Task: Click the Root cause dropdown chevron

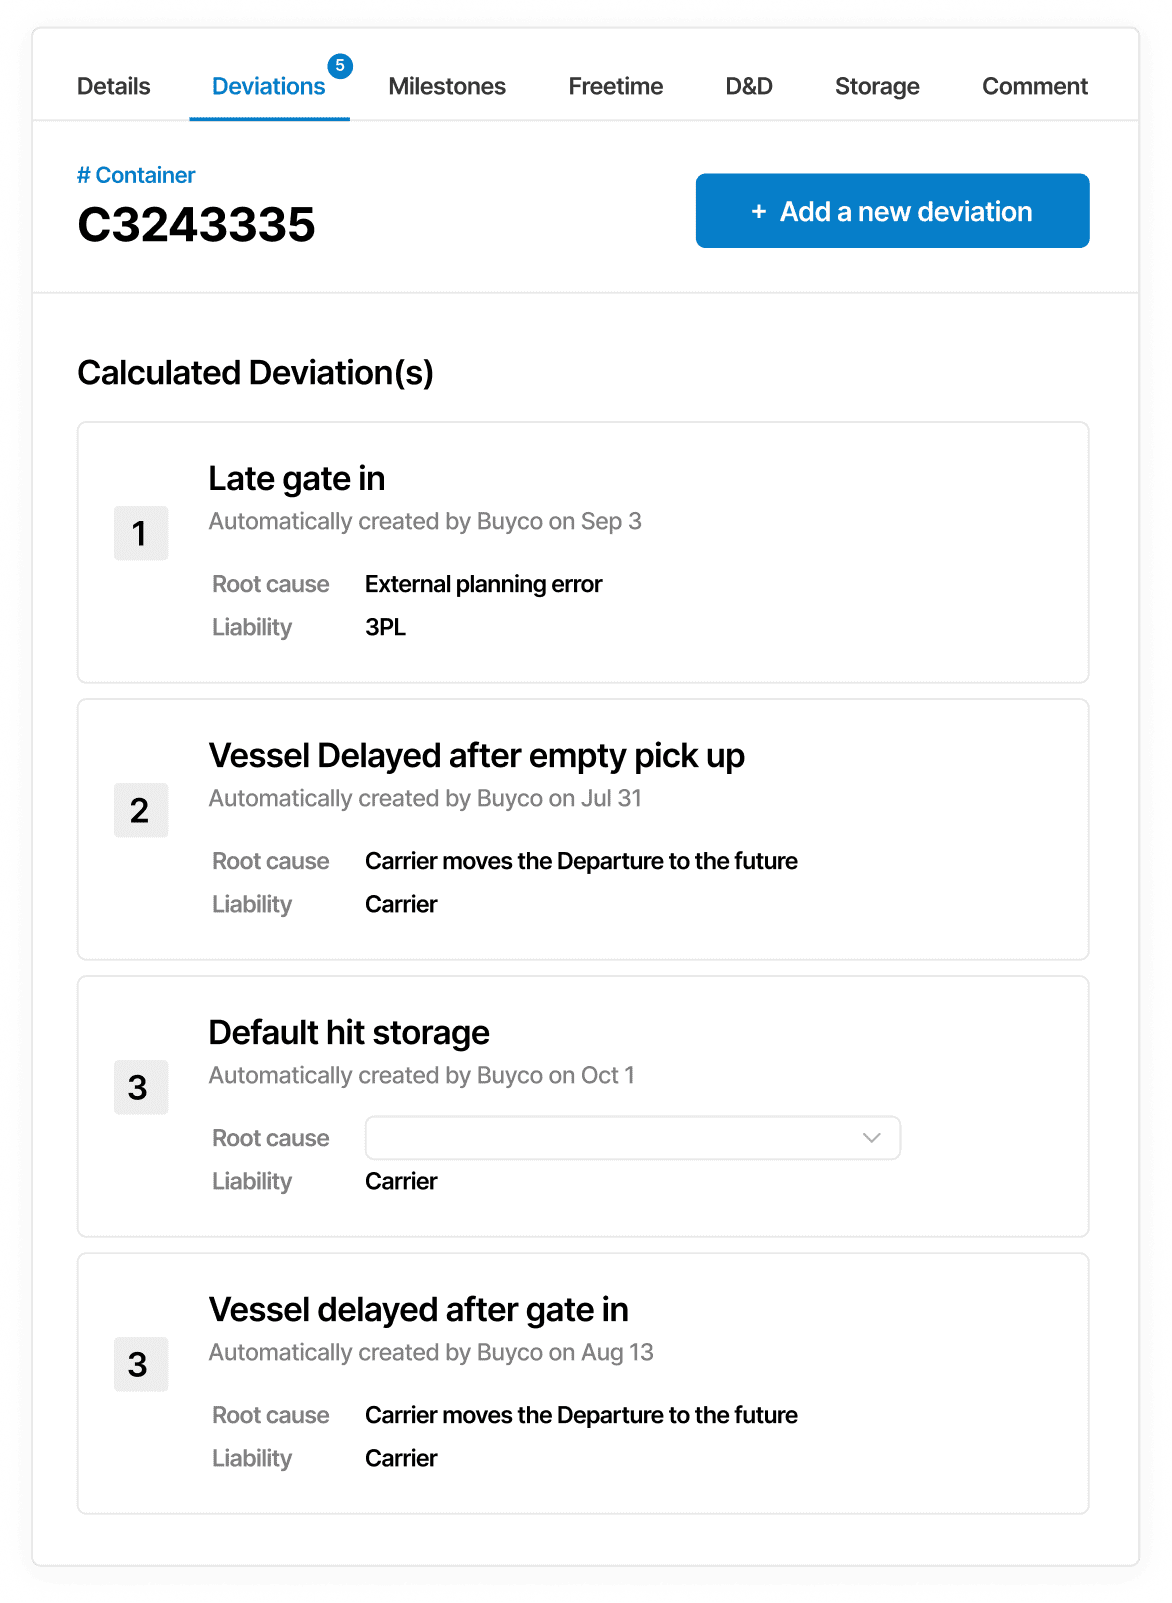Action: pyautogui.click(x=872, y=1138)
